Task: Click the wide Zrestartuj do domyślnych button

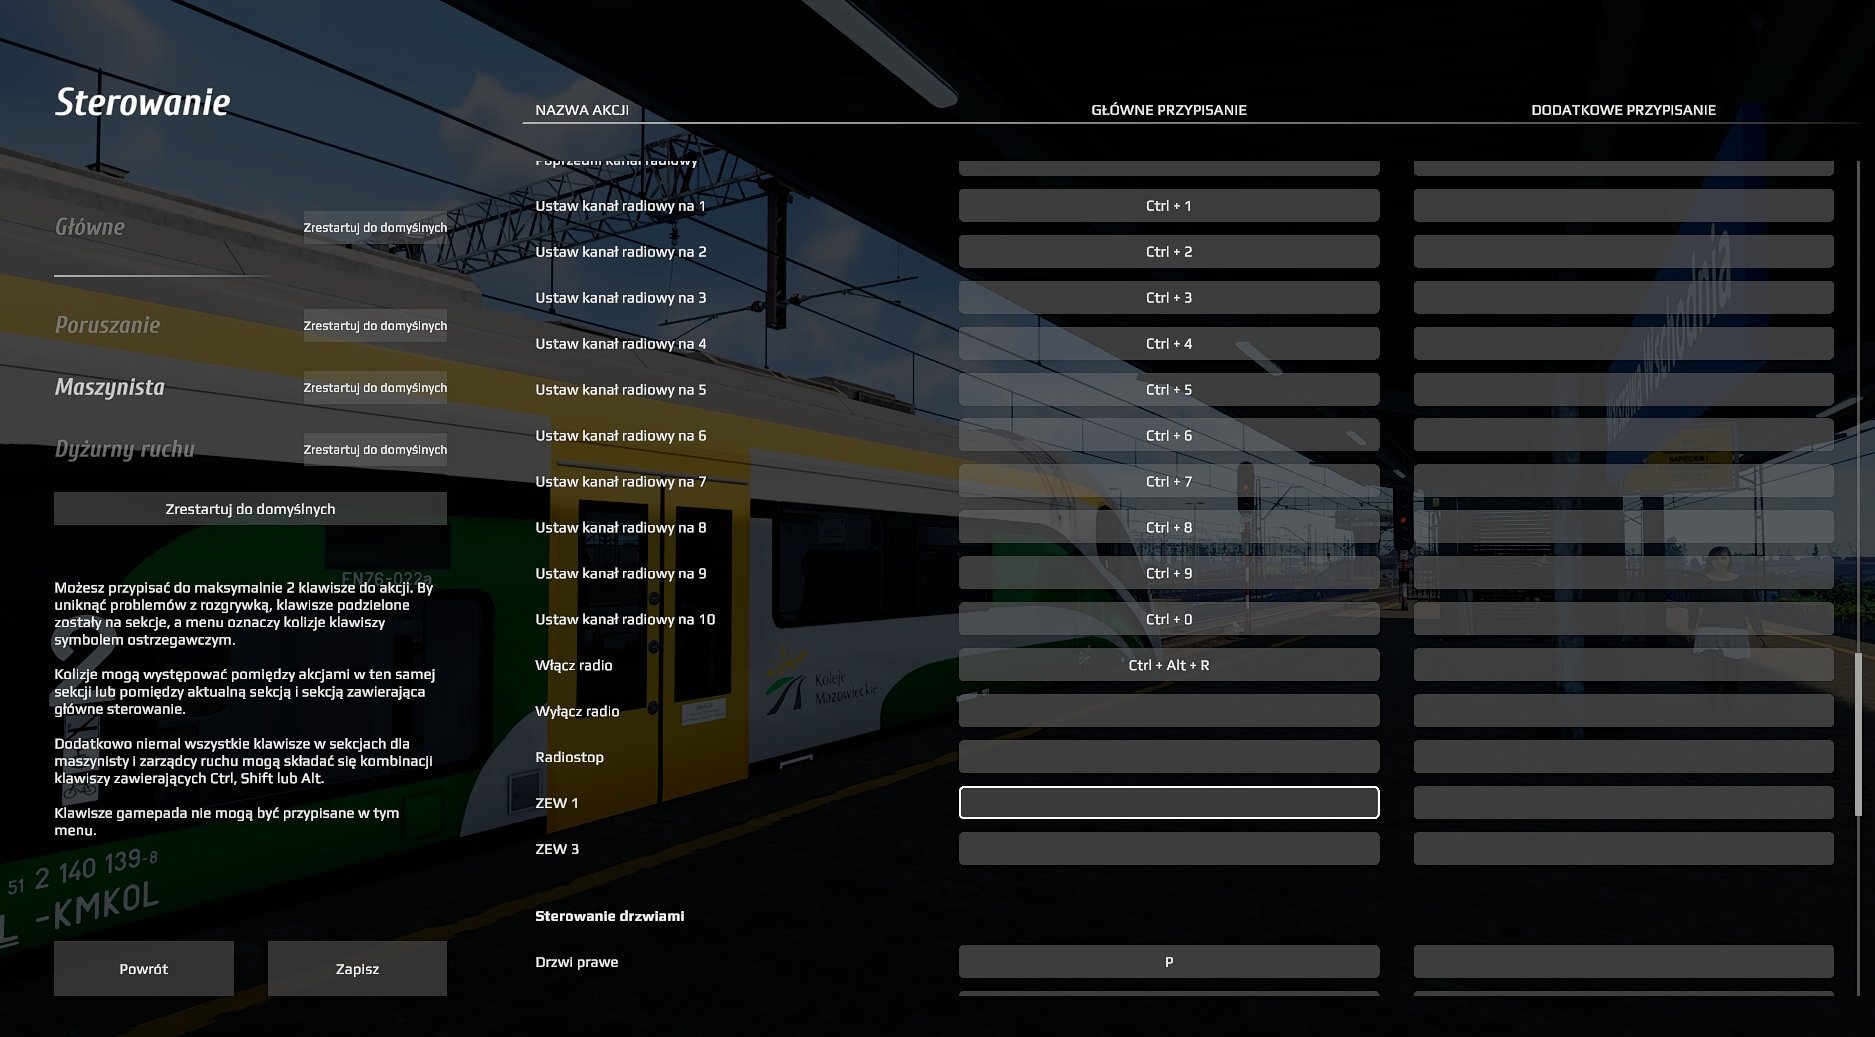Action: (x=250, y=509)
